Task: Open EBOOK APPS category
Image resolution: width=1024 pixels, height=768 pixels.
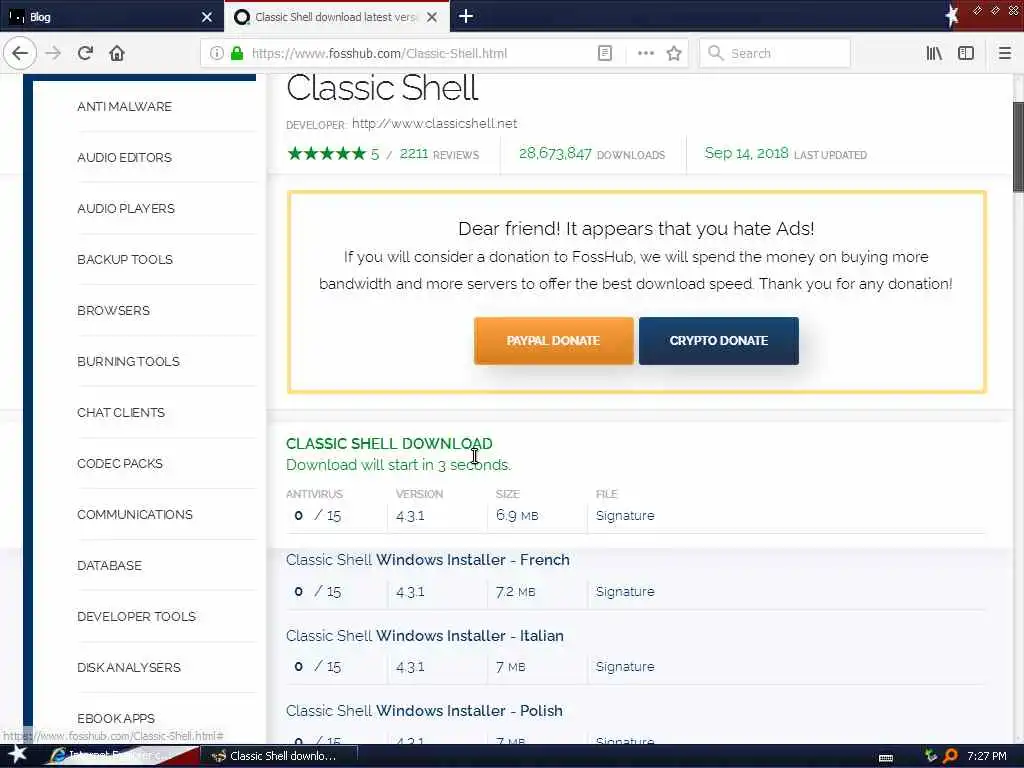Action: [x=116, y=718]
